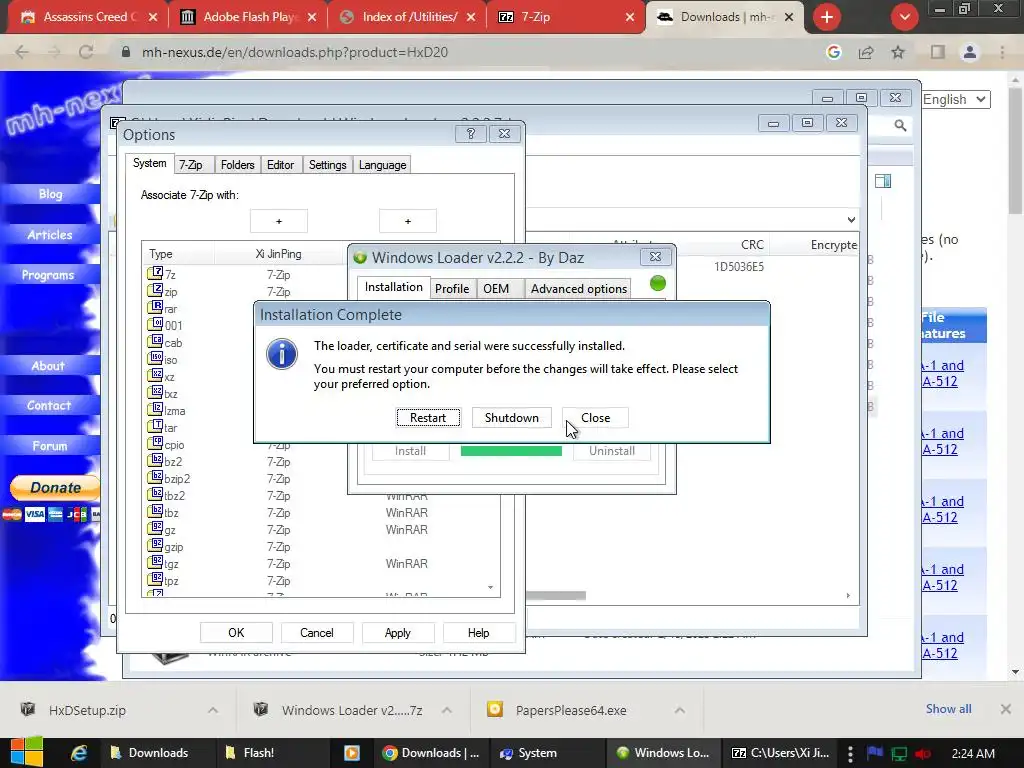Switch to the 7-Zip tab in Options
Image resolution: width=1024 pixels, height=768 pixels.
point(191,165)
